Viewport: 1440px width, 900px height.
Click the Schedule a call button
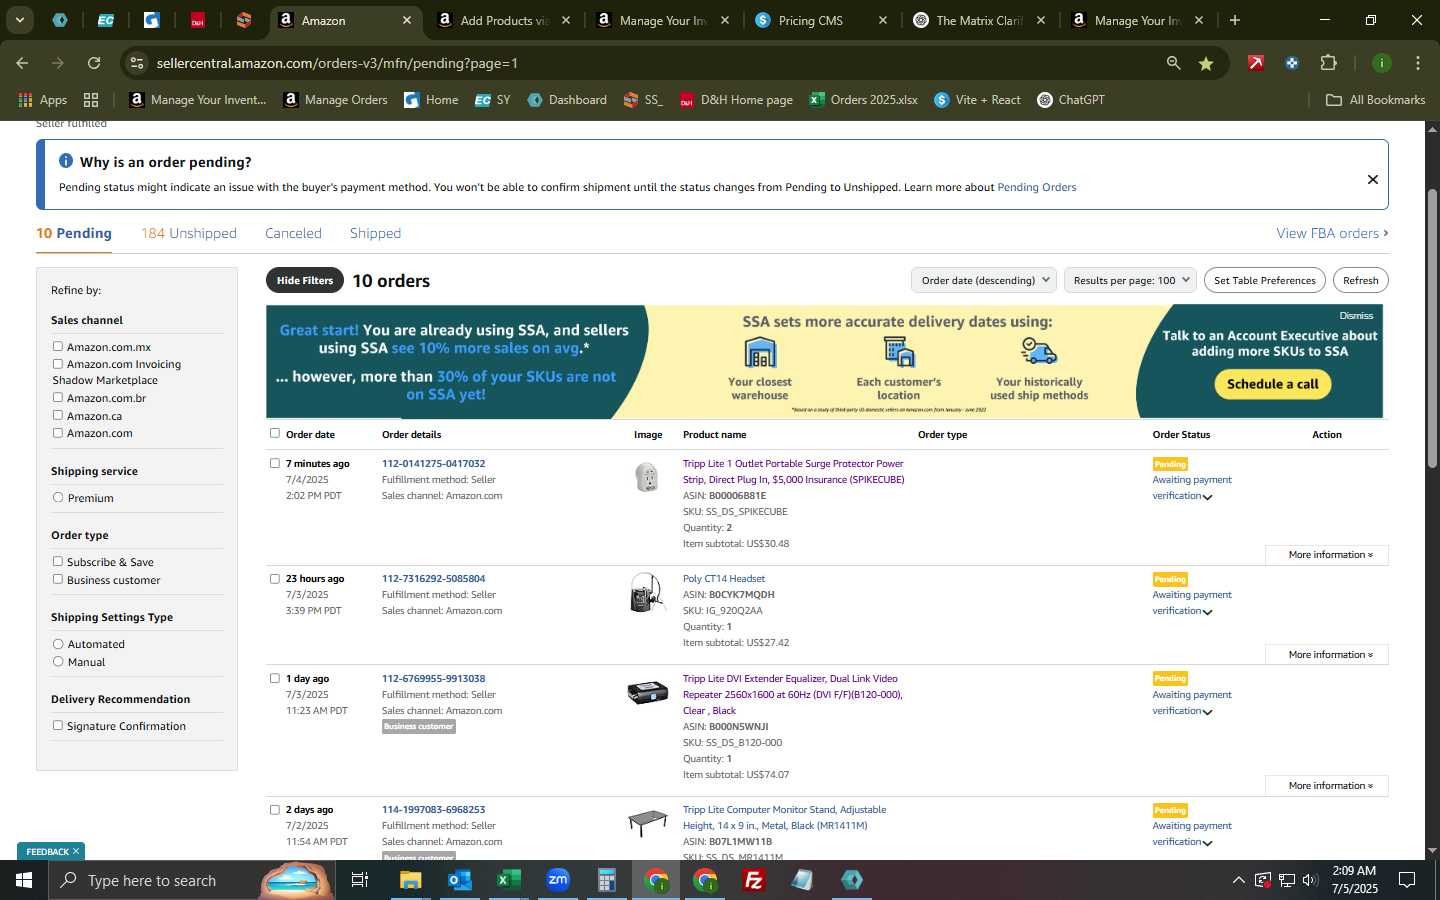(x=1272, y=384)
